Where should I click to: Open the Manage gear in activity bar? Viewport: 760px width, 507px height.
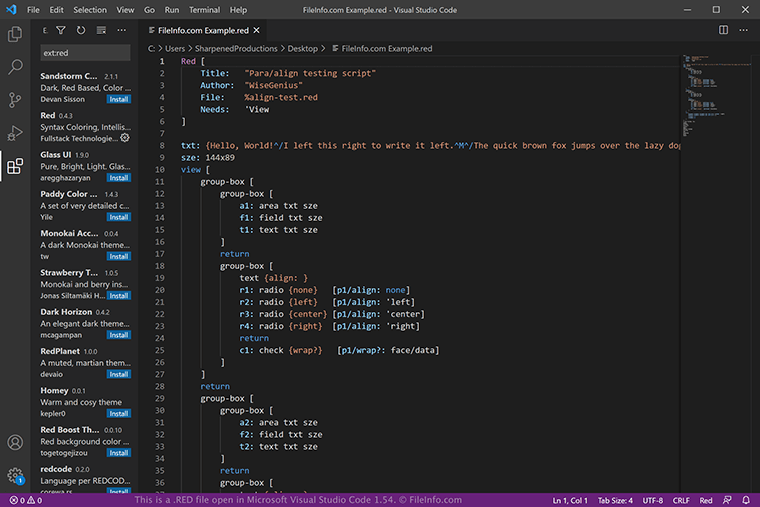[15, 475]
